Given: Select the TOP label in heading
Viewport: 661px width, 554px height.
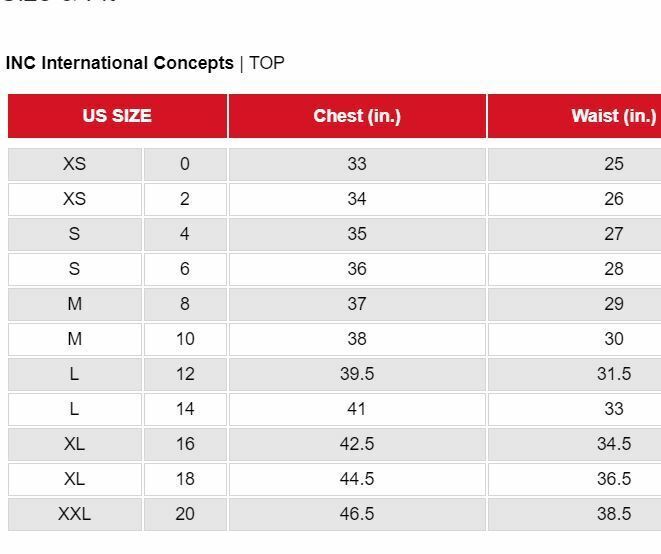Looking at the screenshot, I should tap(267, 63).
